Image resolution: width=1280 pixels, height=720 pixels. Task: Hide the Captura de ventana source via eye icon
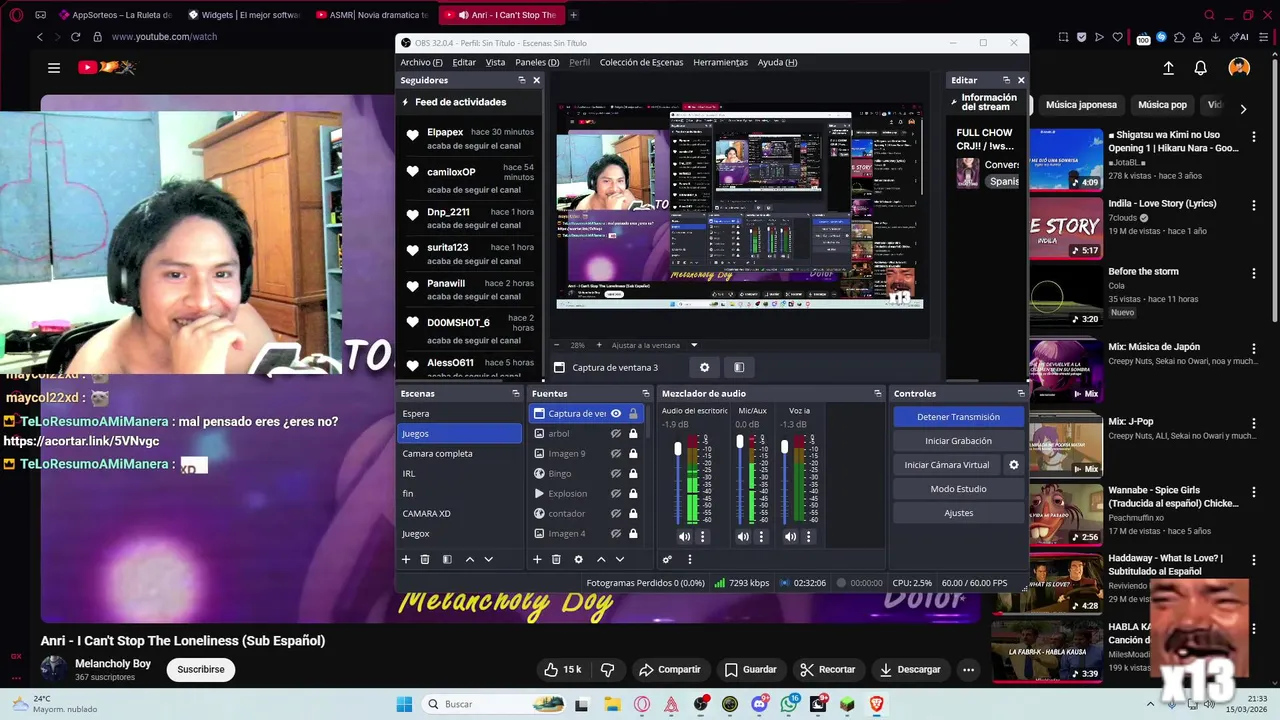click(x=616, y=413)
